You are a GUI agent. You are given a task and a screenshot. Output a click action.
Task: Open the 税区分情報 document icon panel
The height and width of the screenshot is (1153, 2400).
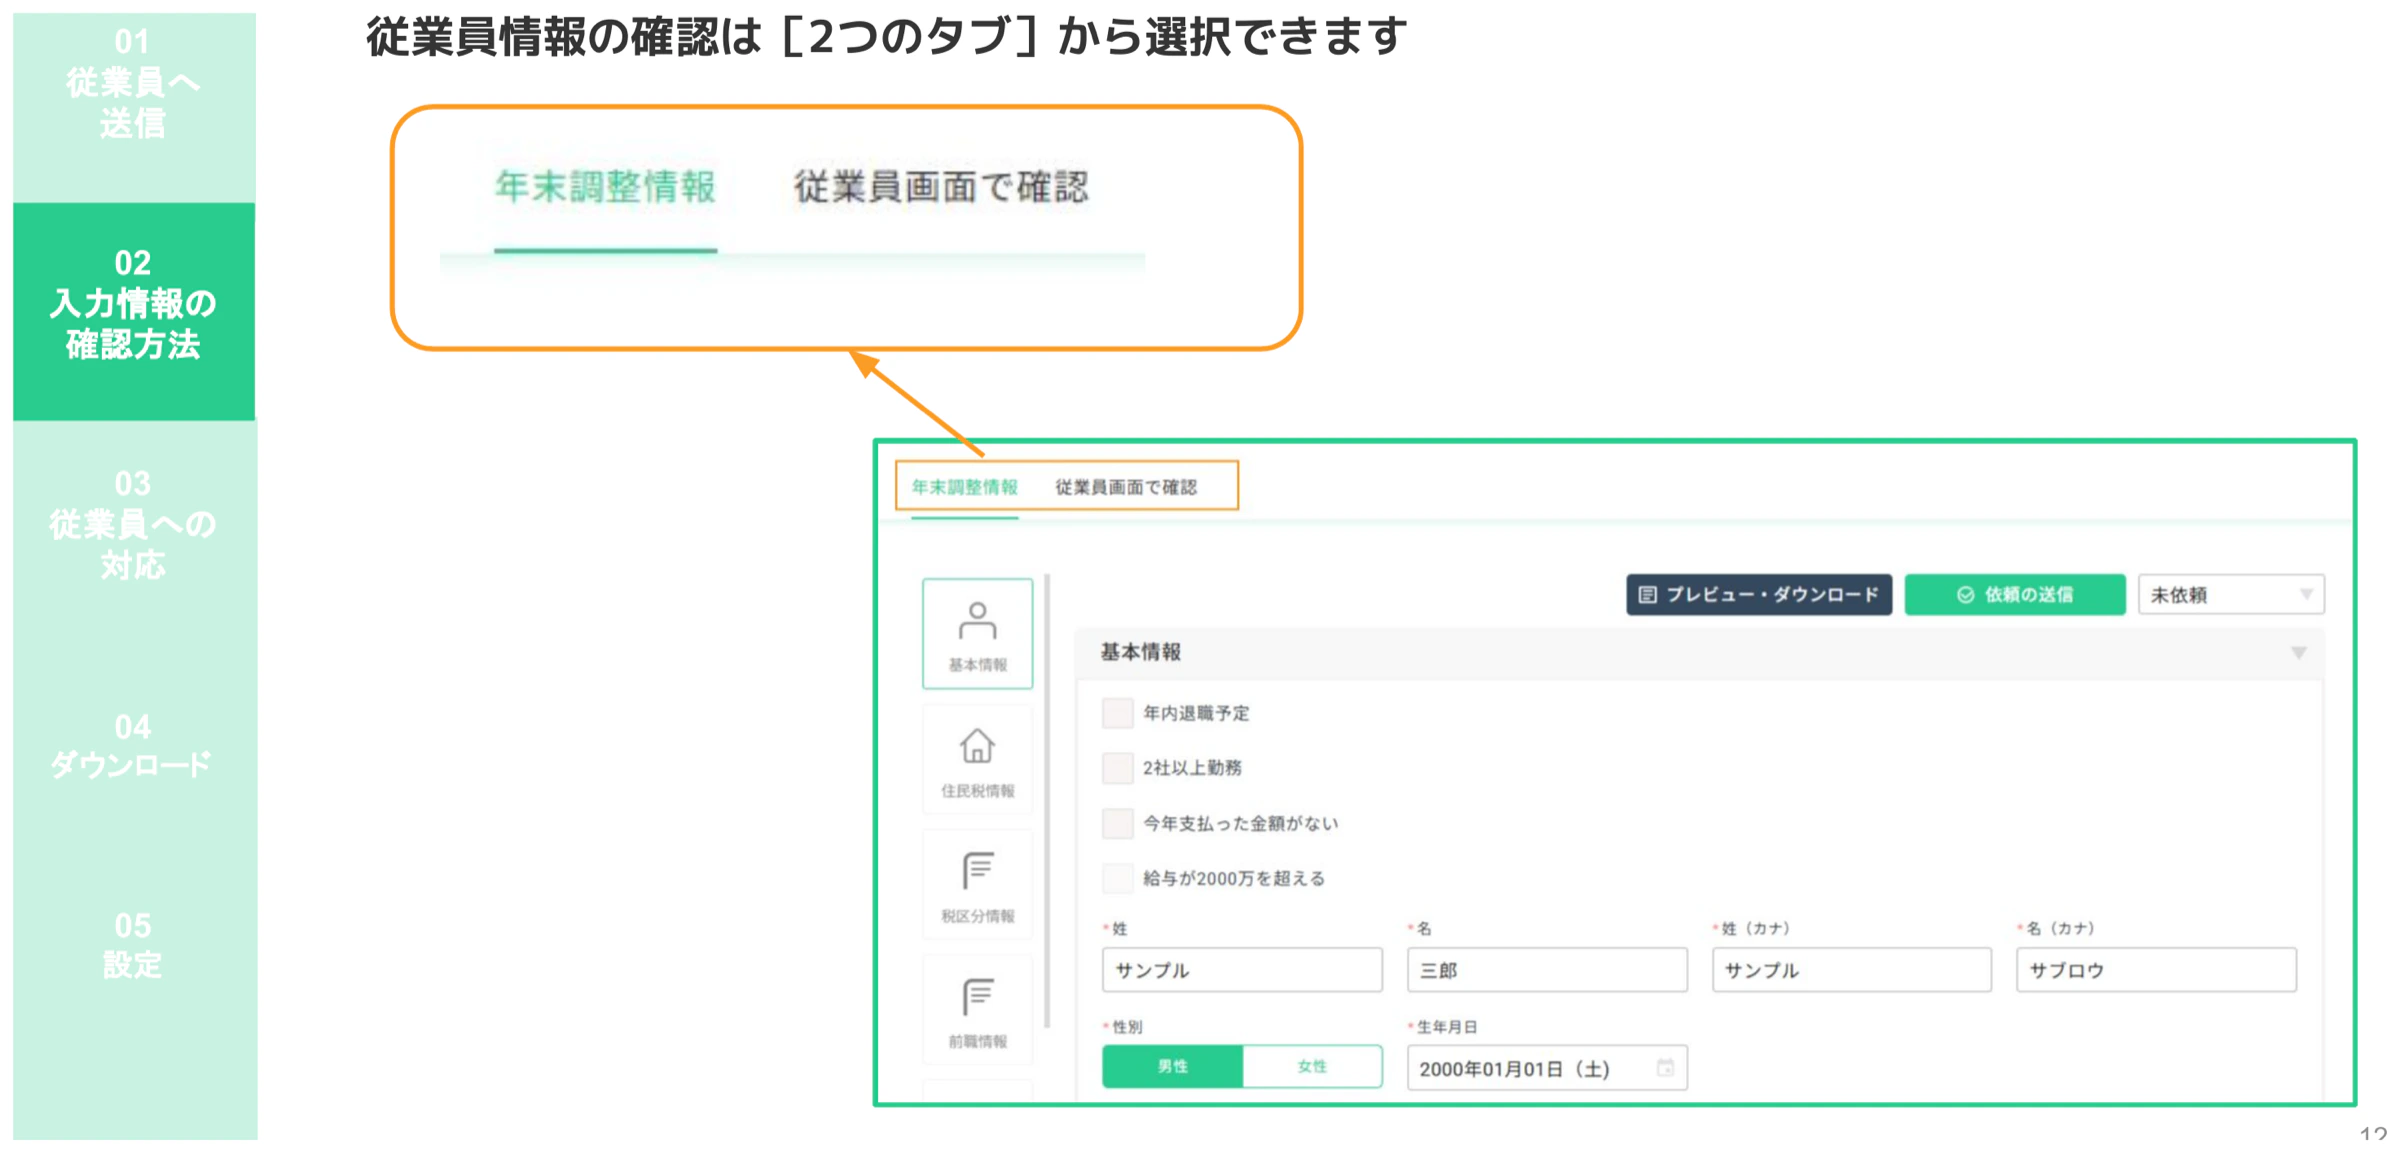click(977, 885)
